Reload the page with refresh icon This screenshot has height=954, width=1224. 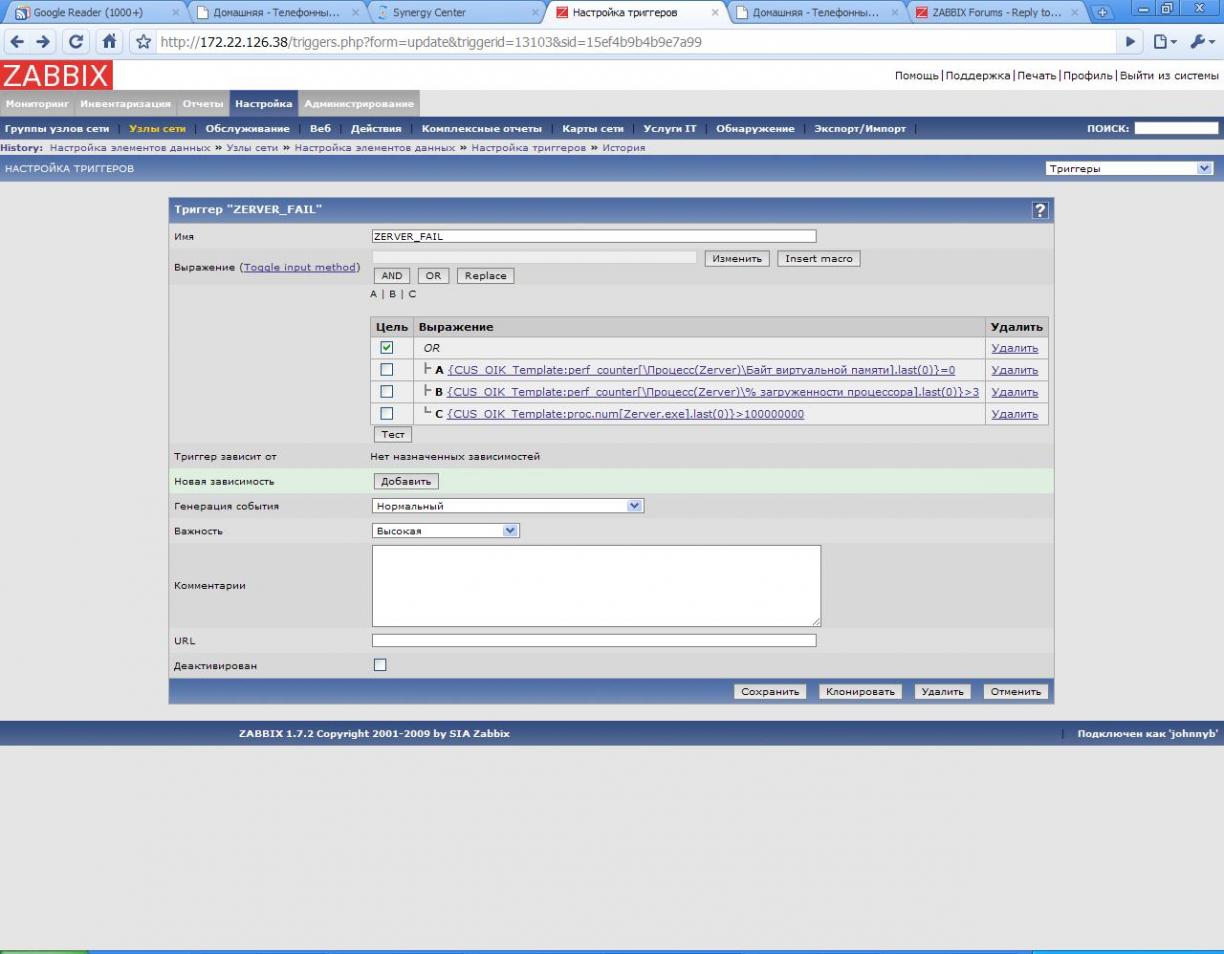tap(76, 42)
